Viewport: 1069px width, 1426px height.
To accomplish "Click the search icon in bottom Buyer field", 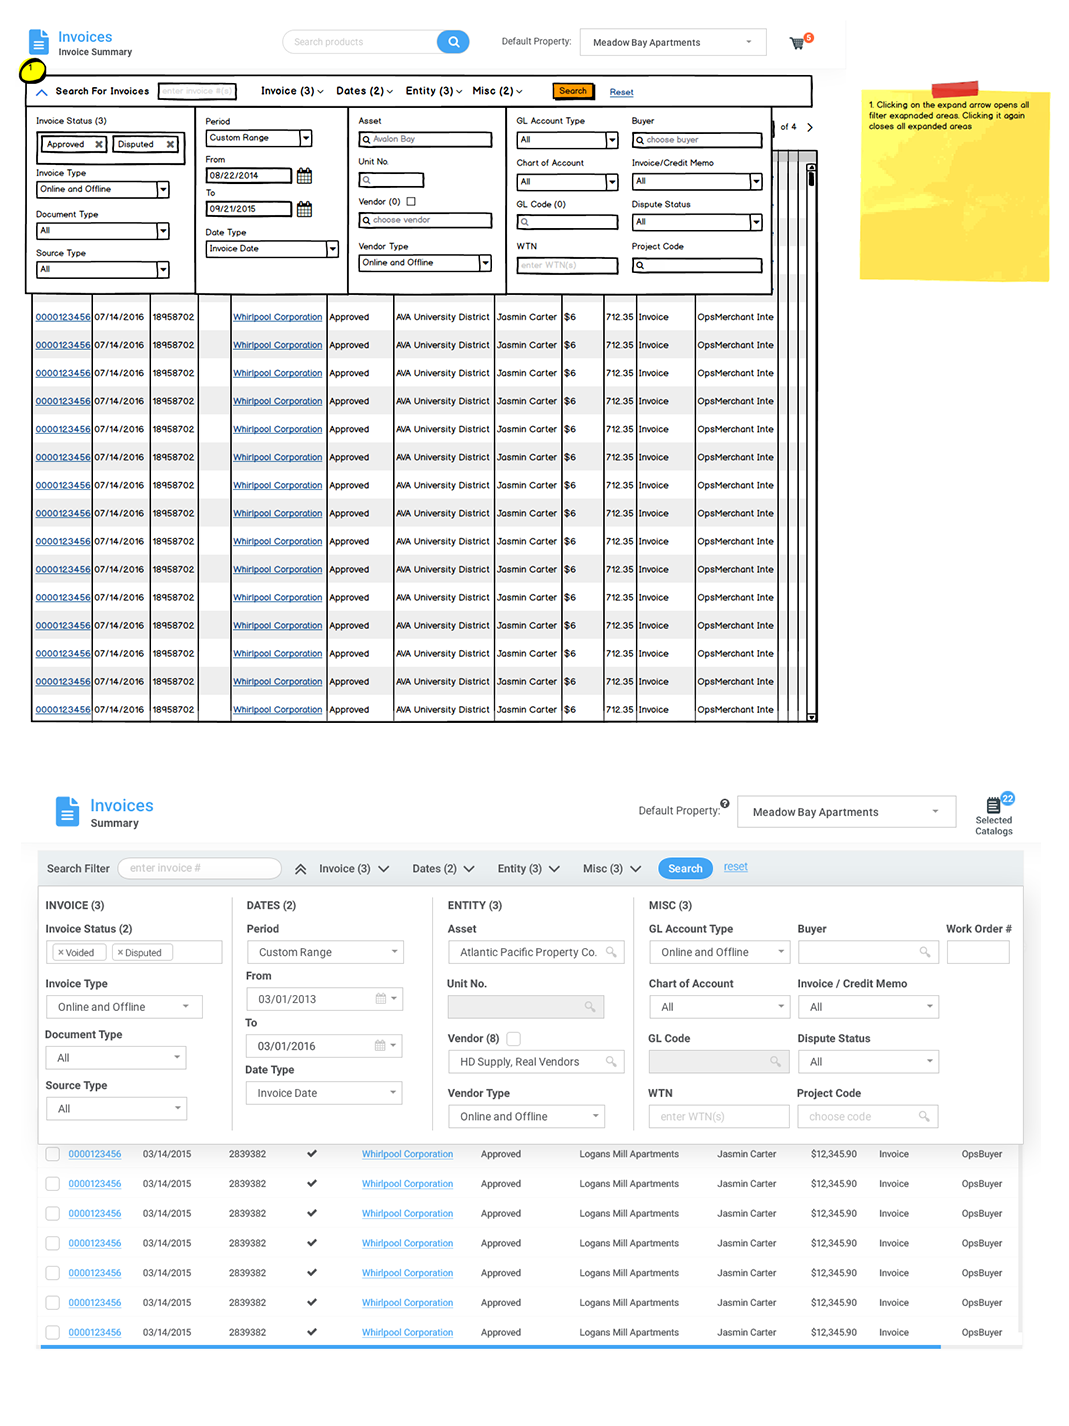I will pos(925,952).
